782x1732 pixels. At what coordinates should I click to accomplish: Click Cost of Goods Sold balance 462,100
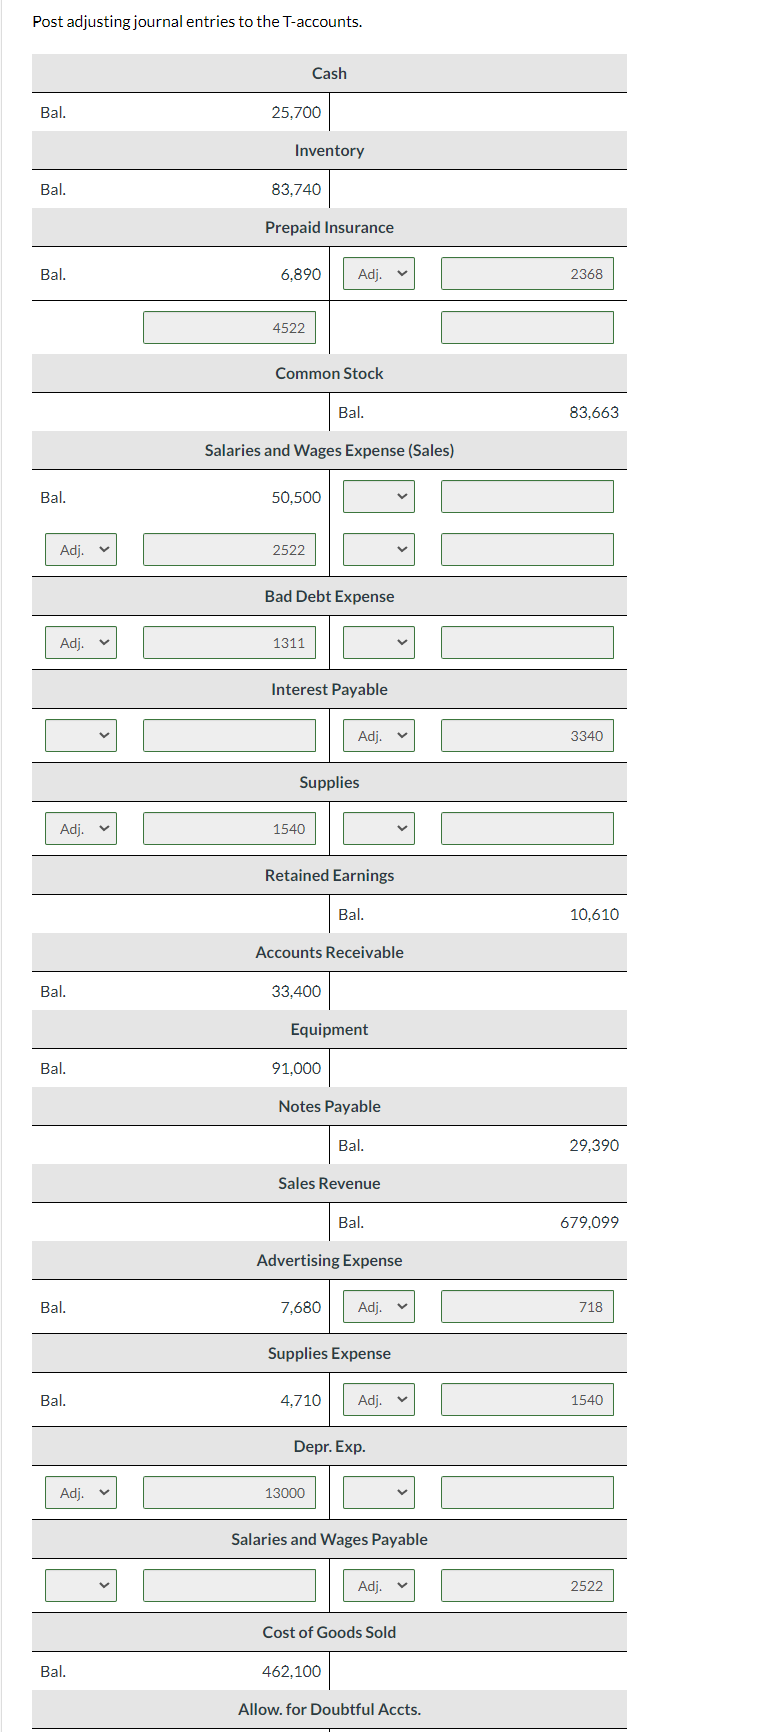click(292, 1671)
